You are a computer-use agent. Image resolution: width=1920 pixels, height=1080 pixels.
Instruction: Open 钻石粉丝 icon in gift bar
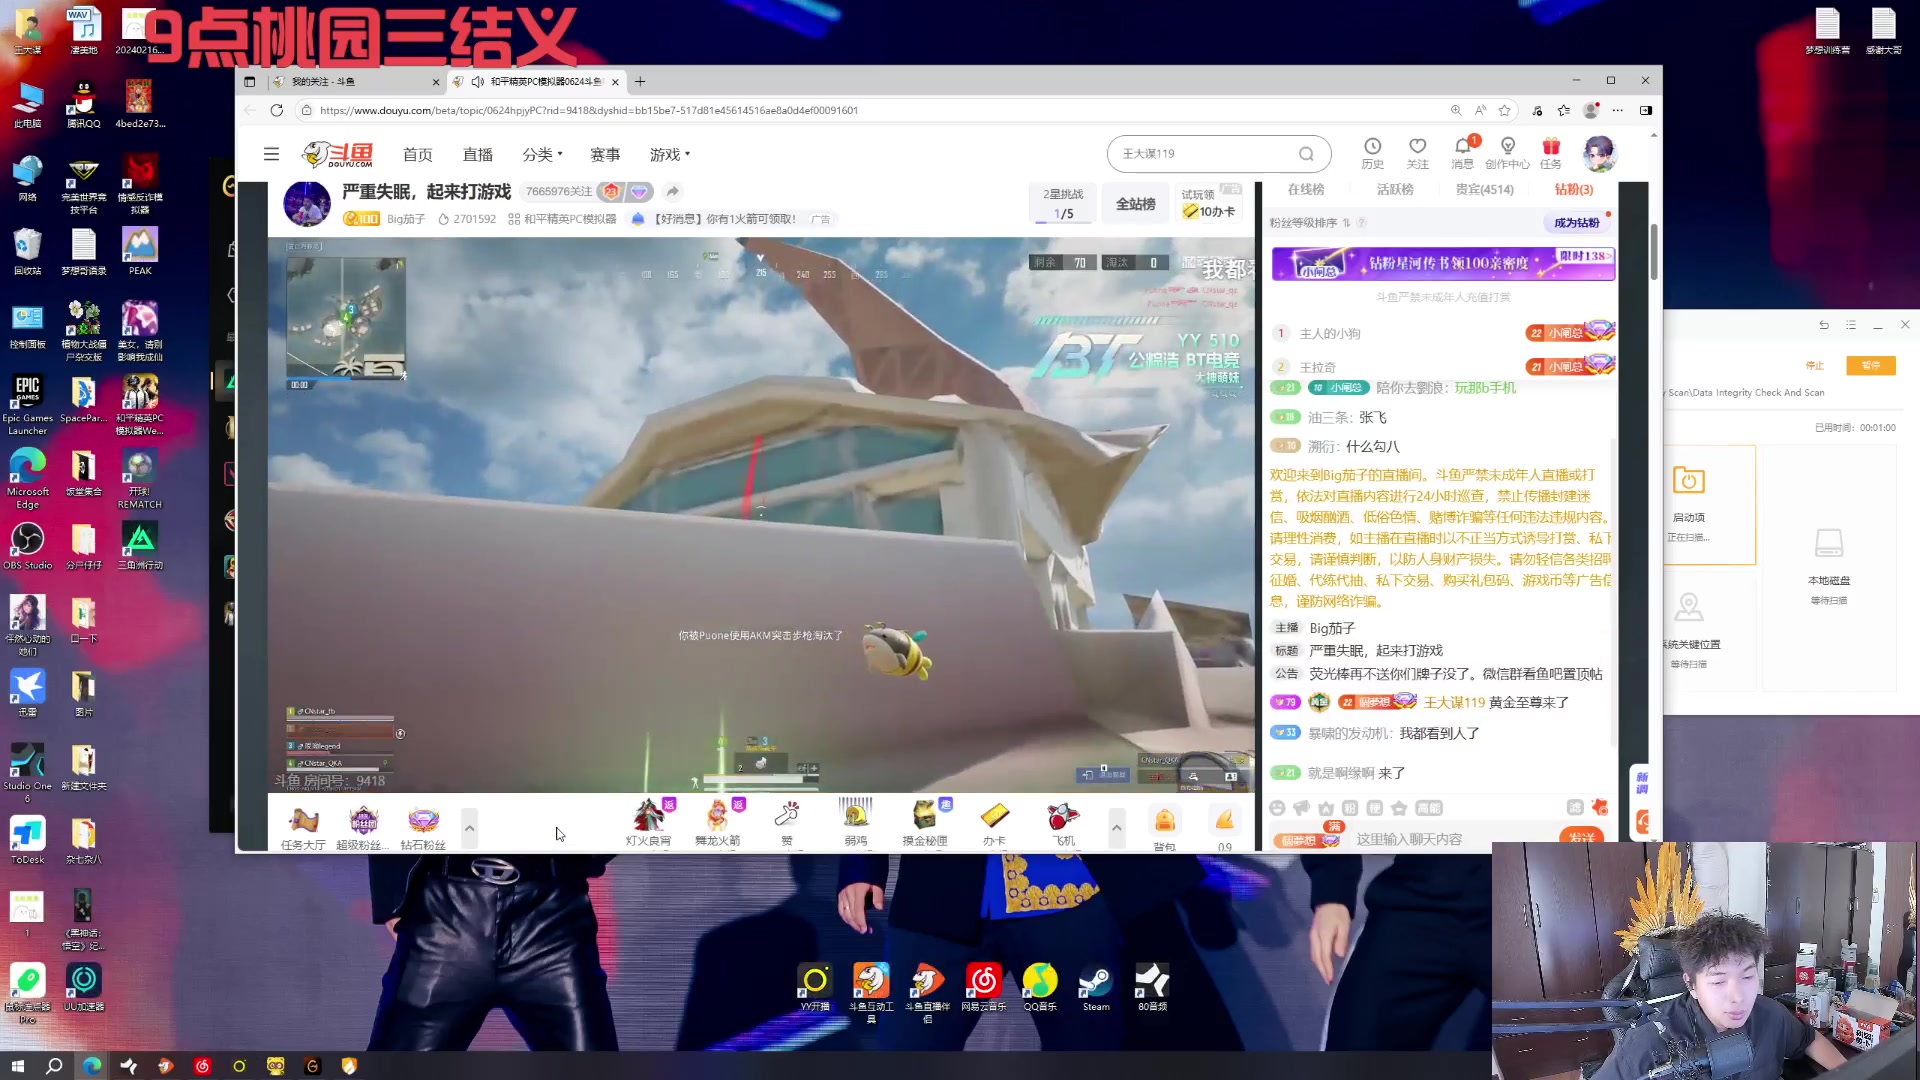click(x=423, y=827)
